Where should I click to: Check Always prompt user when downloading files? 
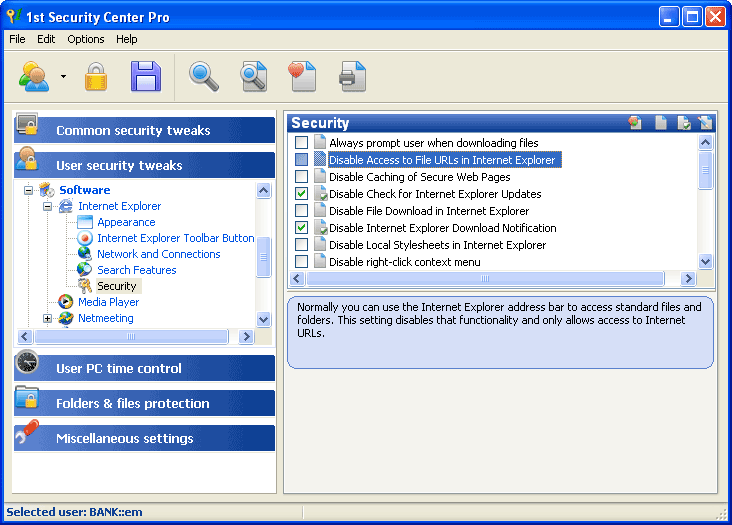point(302,142)
